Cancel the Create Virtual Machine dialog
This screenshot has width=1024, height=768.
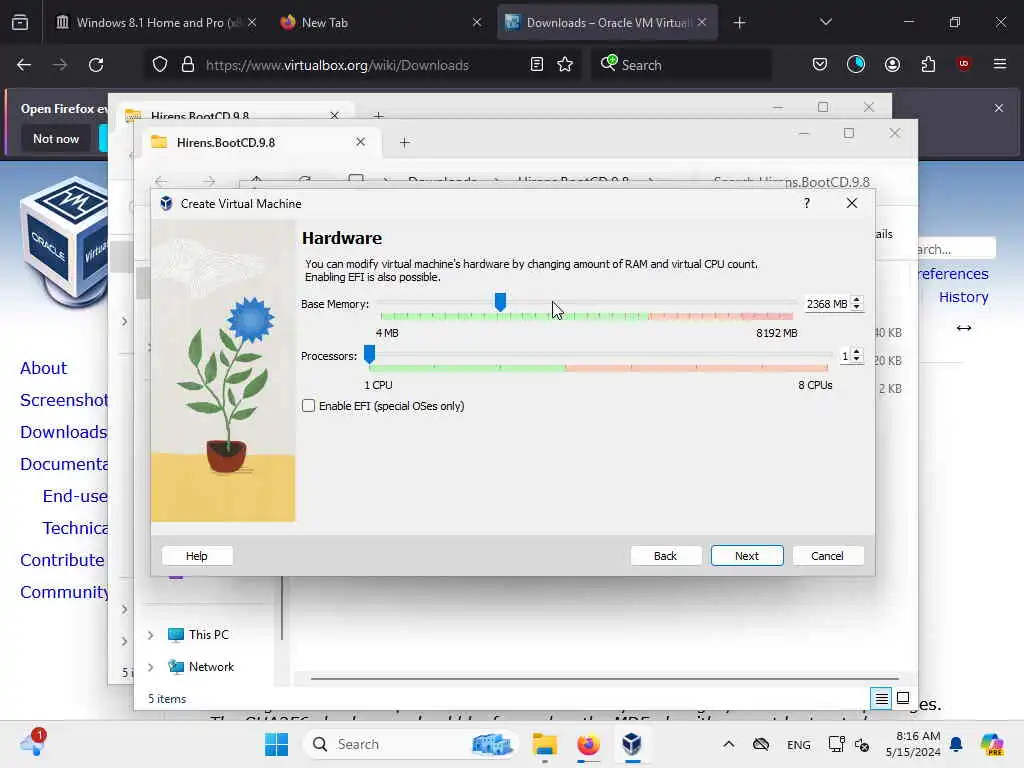pyautogui.click(x=827, y=556)
